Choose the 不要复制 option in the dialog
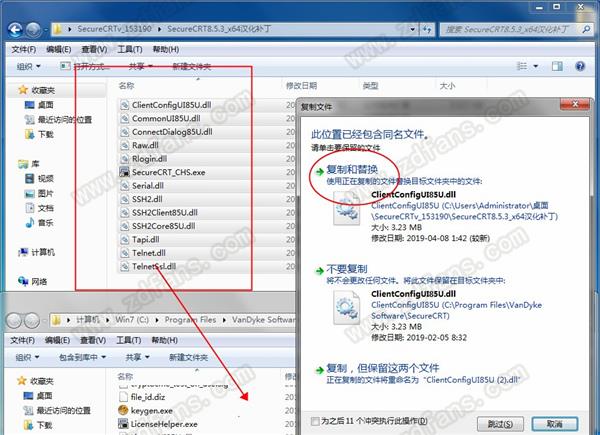This screenshot has height=435, width=600. (347, 269)
